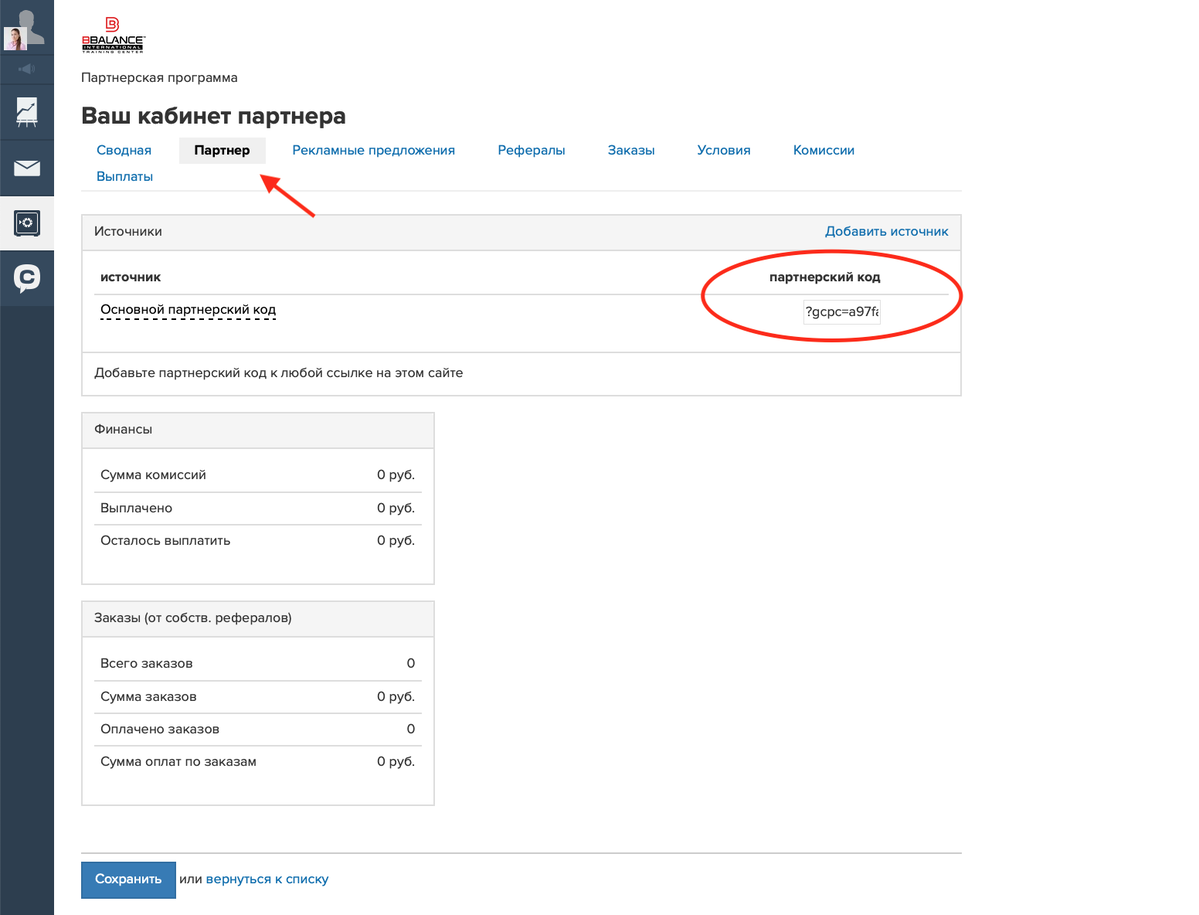
Task: Follow the вернуться к списку link
Action: (x=267, y=879)
